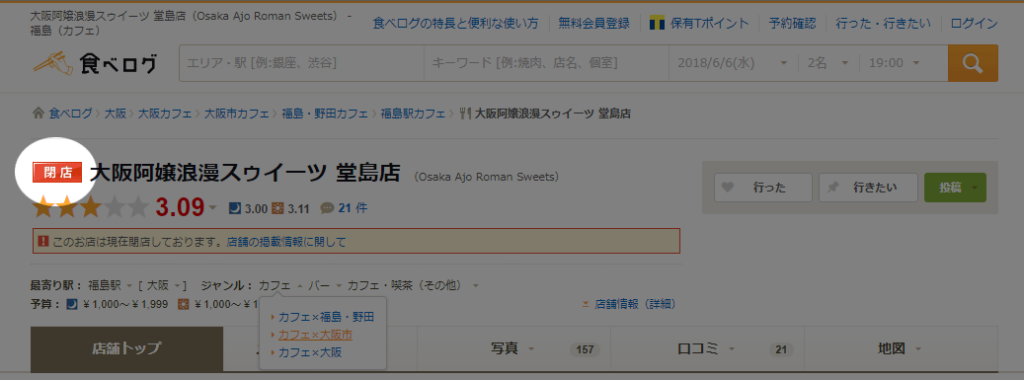Open the 2名 party size dropdown

(827, 63)
